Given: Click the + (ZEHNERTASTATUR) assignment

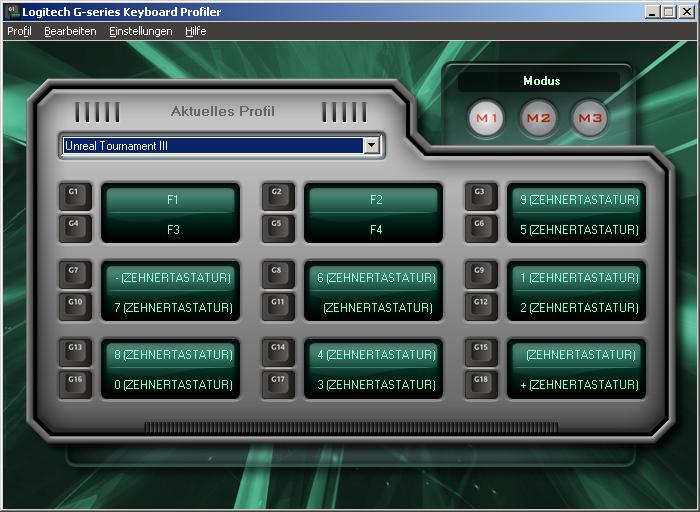Looking at the screenshot, I should 576,384.
